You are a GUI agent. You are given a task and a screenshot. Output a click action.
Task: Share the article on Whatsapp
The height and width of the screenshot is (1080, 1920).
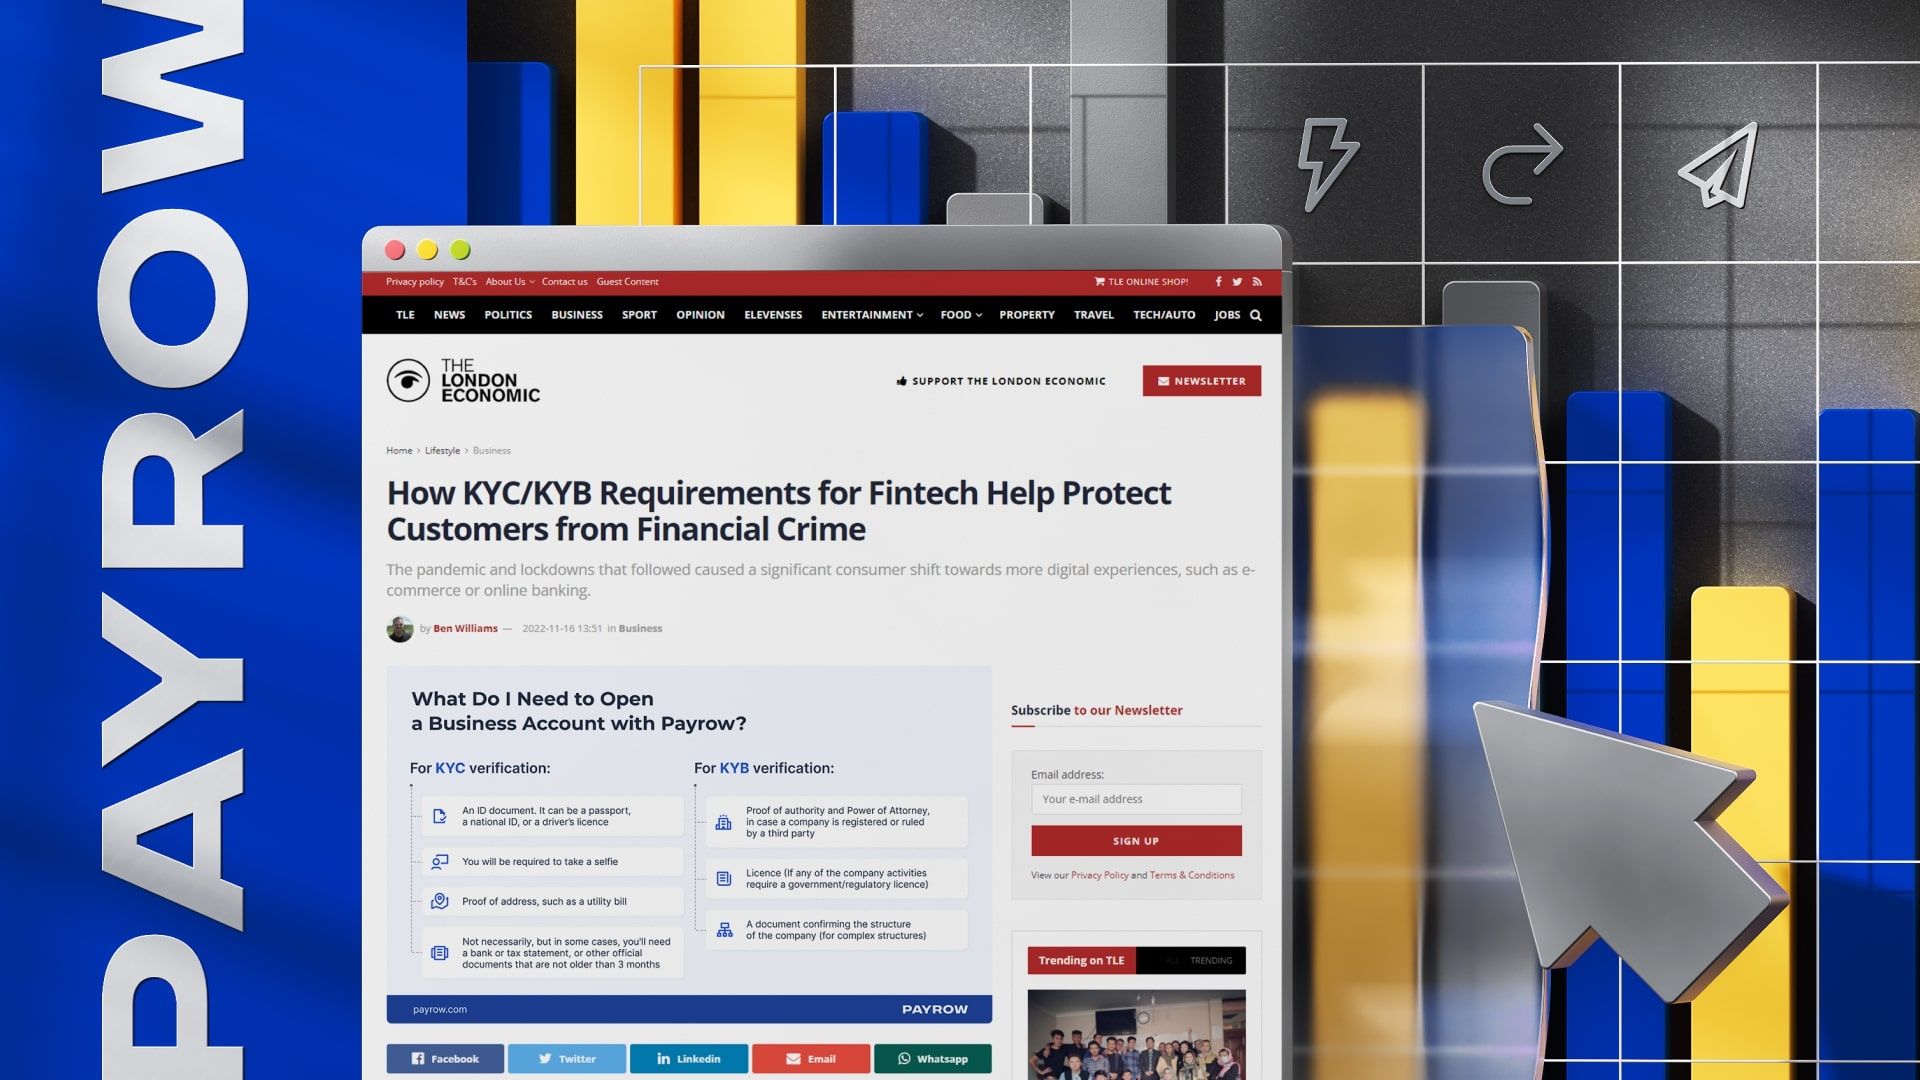tap(933, 1059)
